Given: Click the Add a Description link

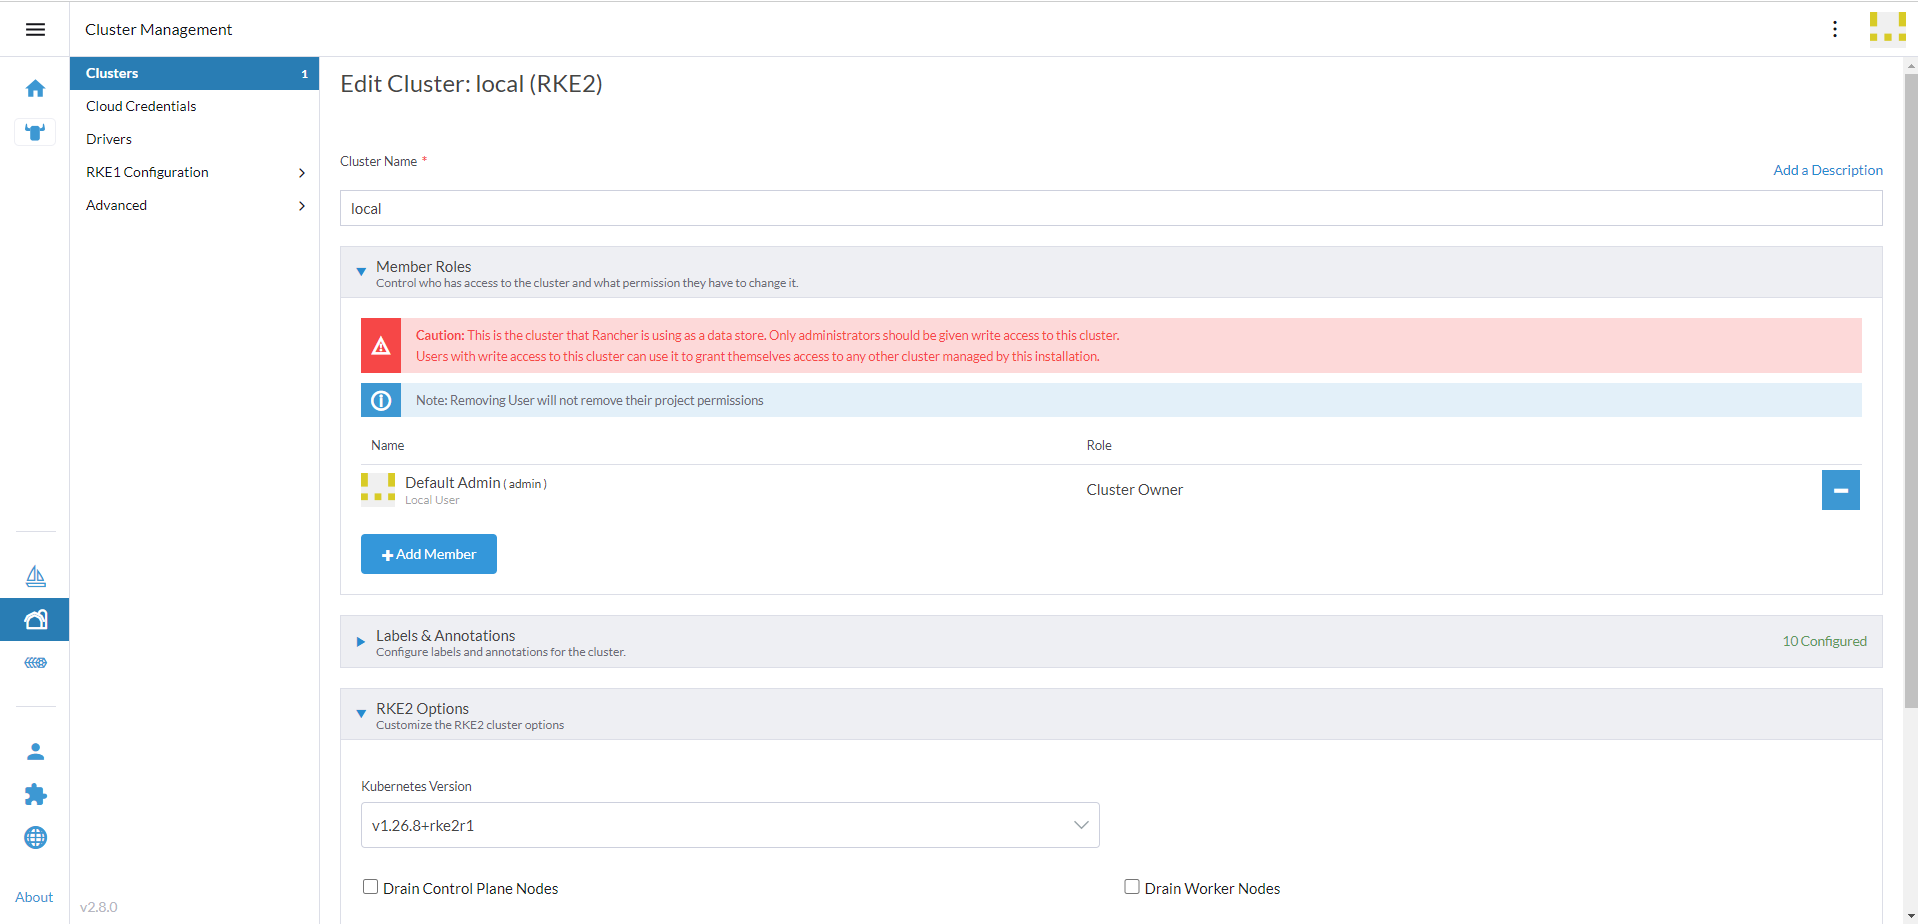Looking at the screenshot, I should 1827,170.
